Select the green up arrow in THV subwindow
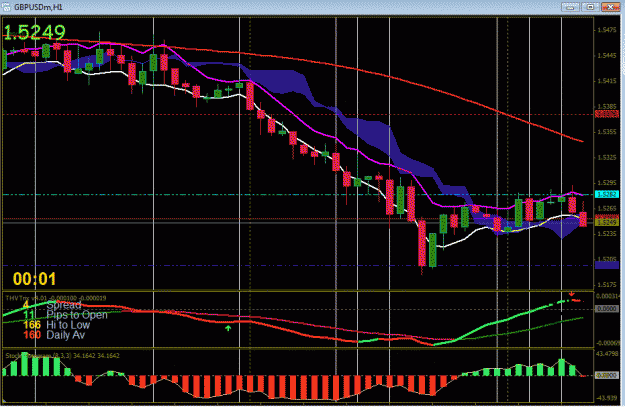625x407 pixels. tap(228, 328)
